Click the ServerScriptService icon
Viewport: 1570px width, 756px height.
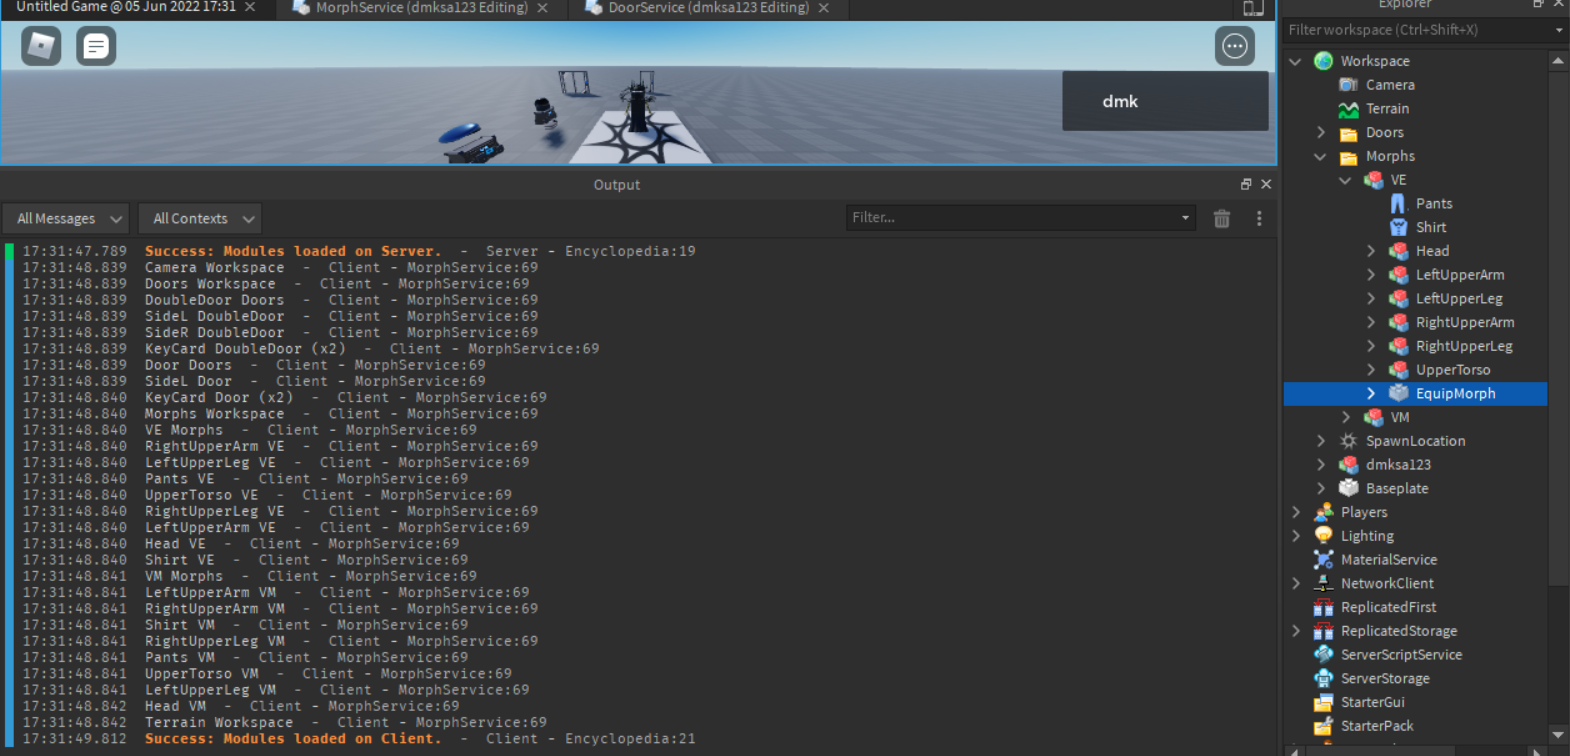(1324, 655)
